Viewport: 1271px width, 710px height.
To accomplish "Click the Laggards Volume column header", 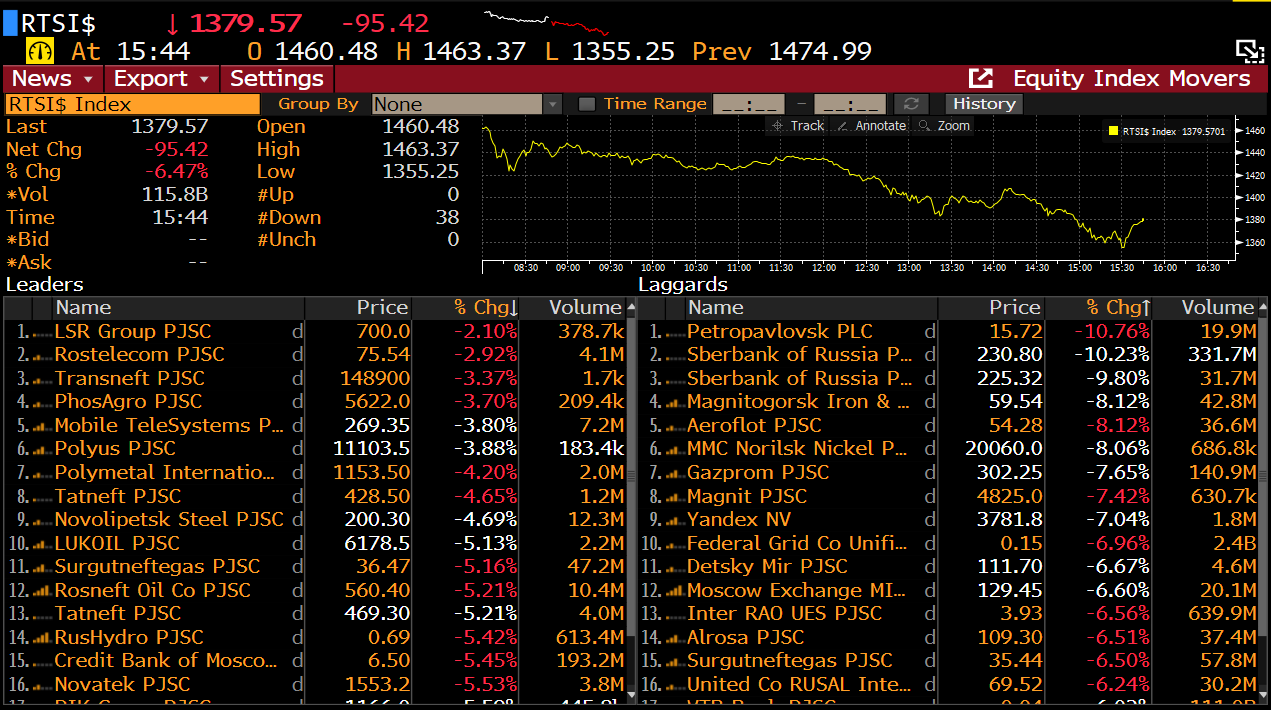I will tap(1206, 308).
